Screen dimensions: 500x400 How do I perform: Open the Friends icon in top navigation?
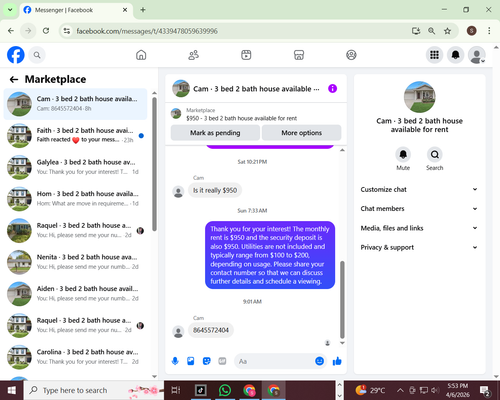(194, 55)
